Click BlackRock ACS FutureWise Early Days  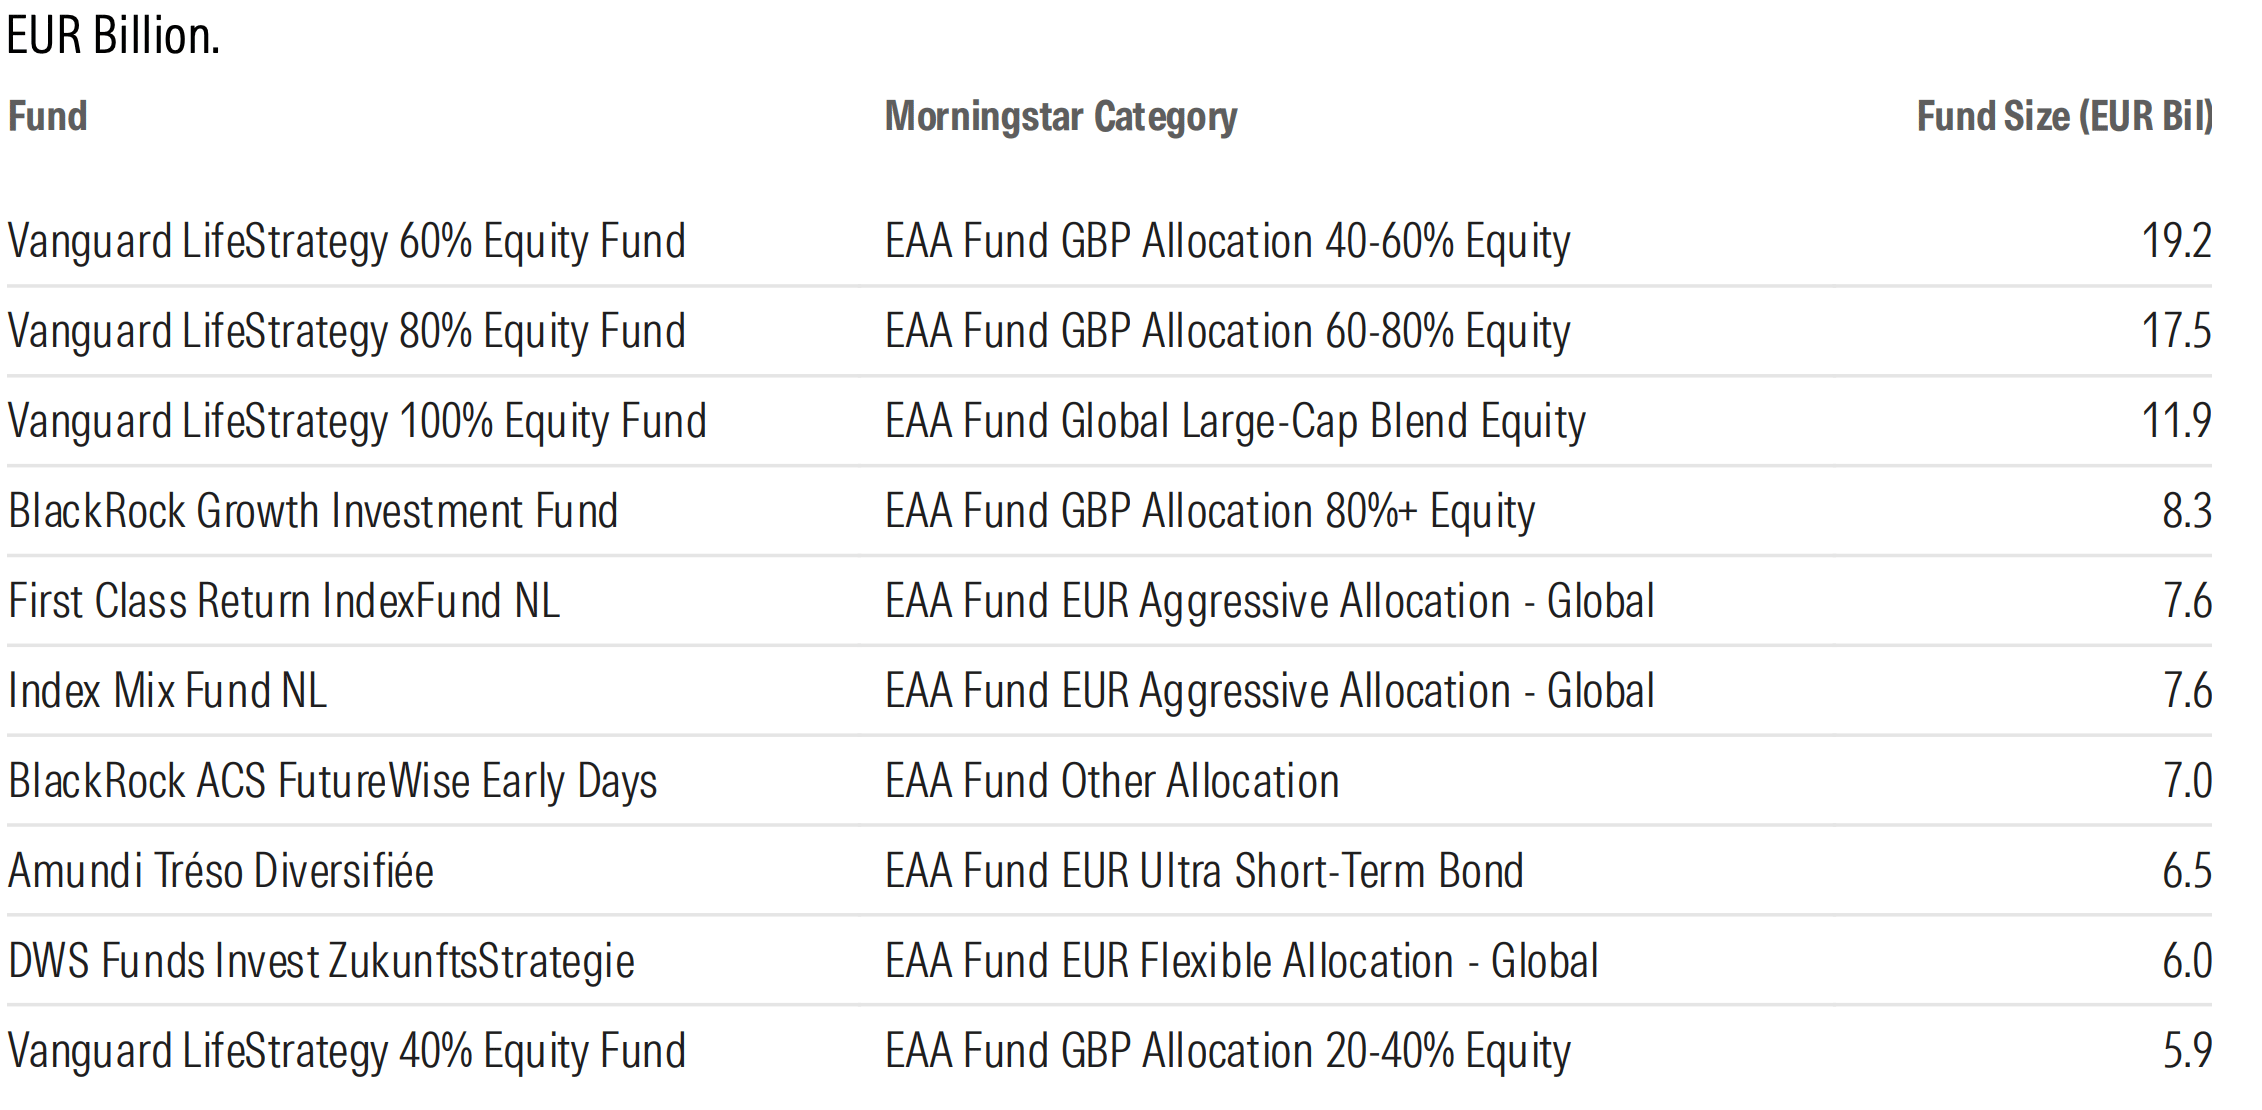[x=333, y=782]
